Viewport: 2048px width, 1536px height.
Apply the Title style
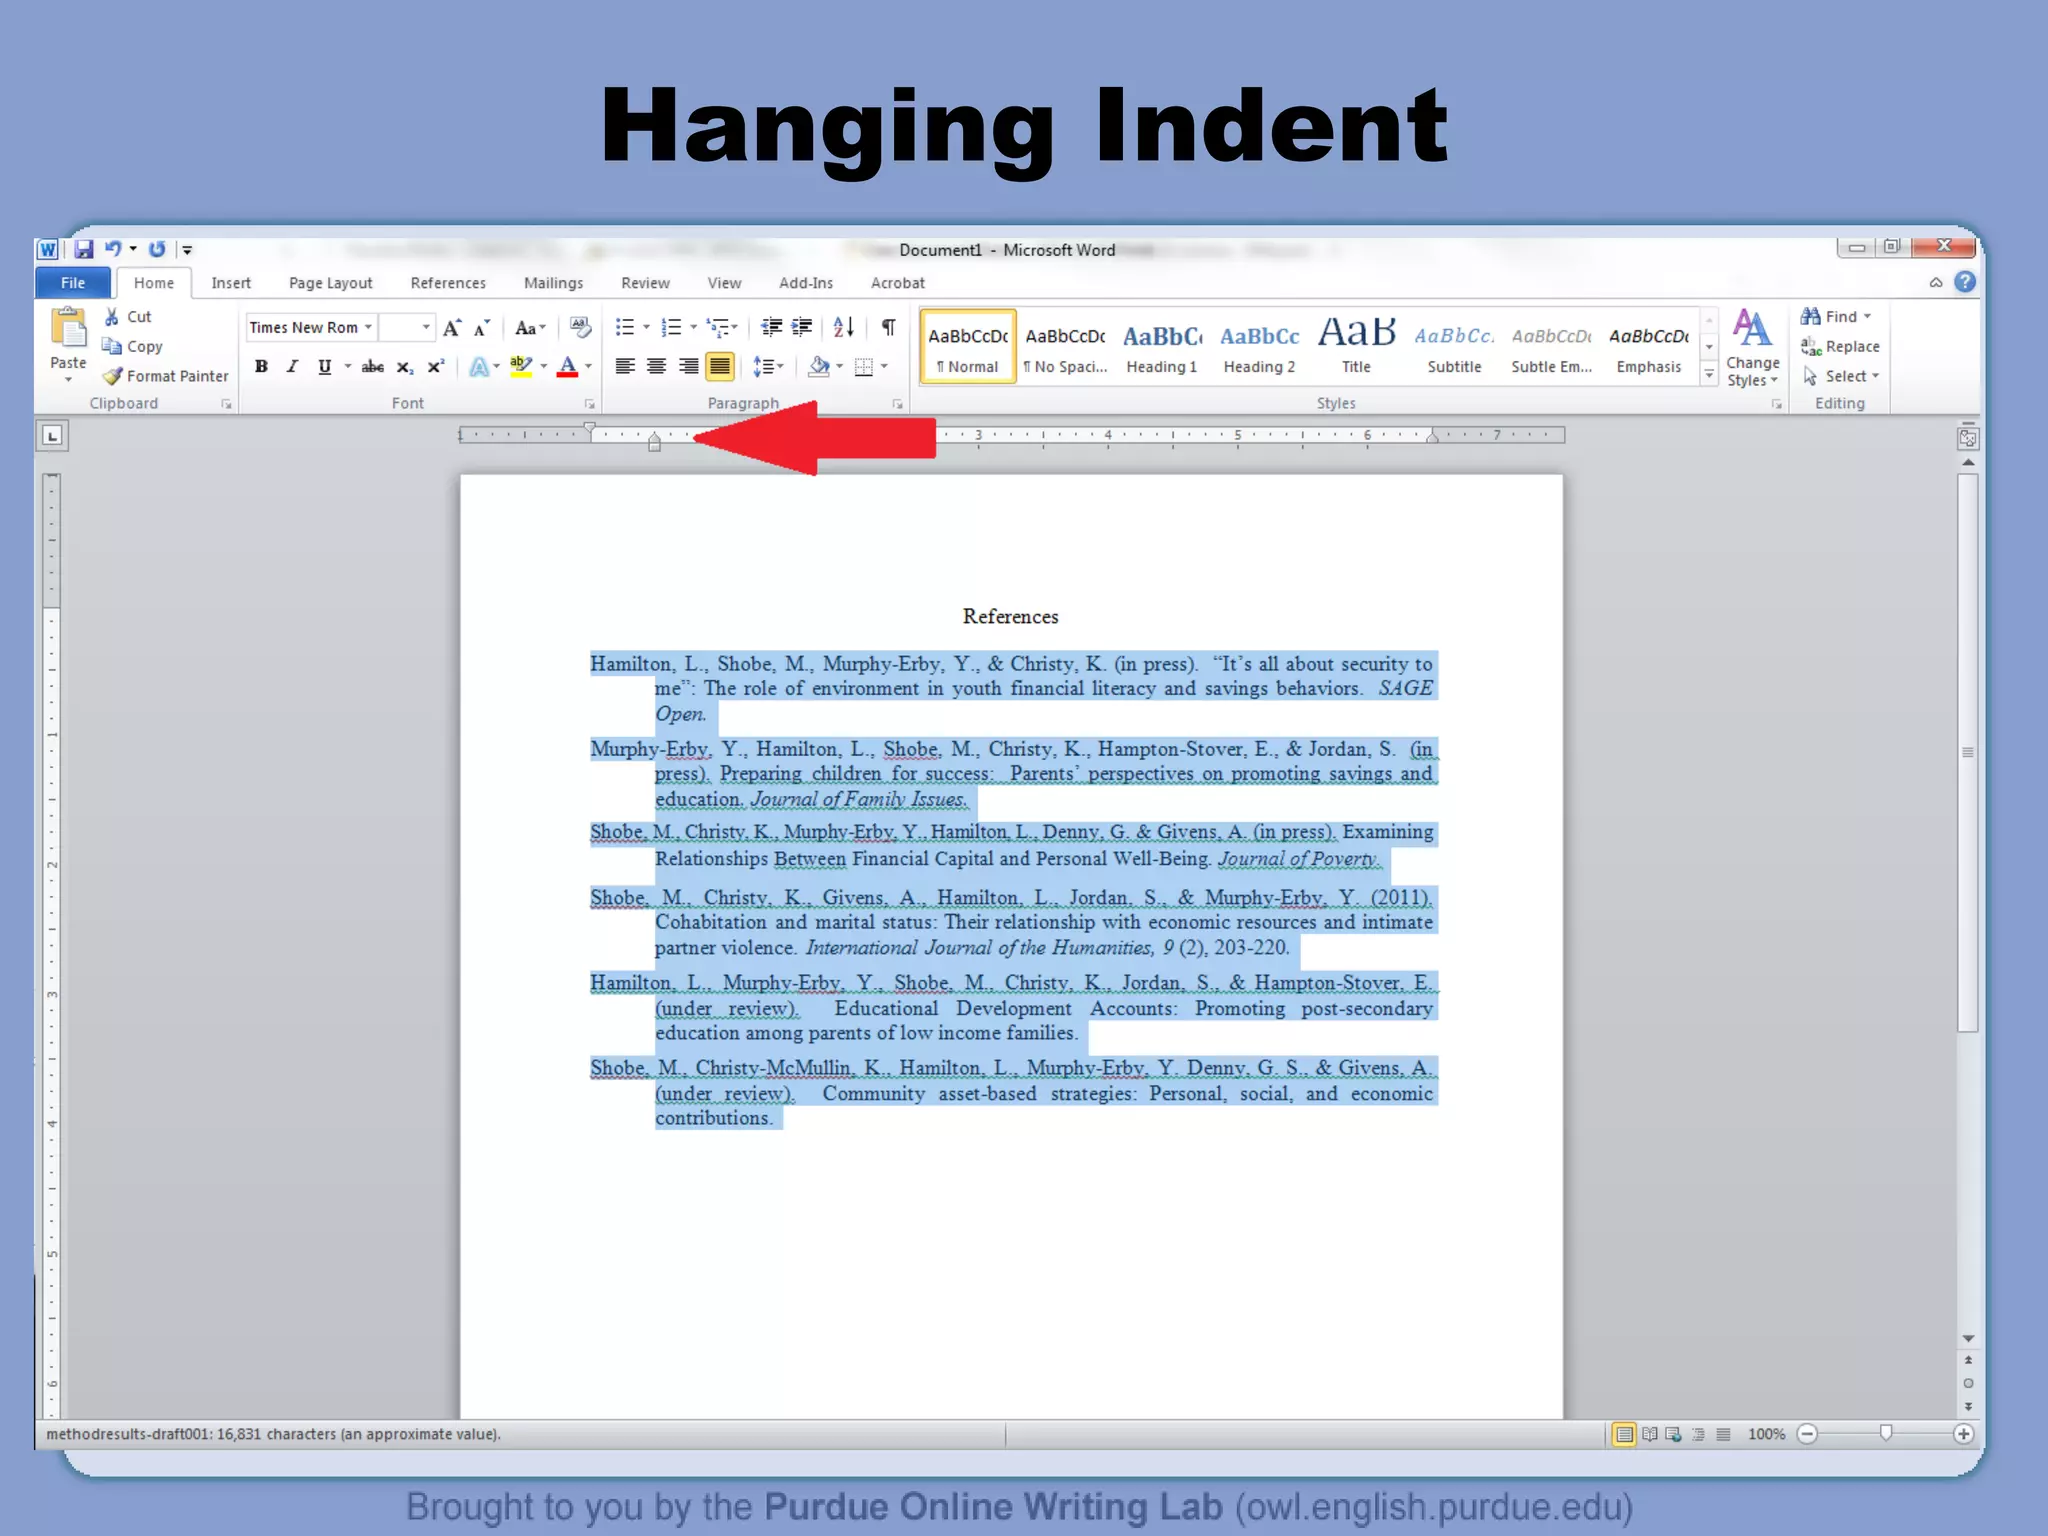click(x=1356, y=347)
